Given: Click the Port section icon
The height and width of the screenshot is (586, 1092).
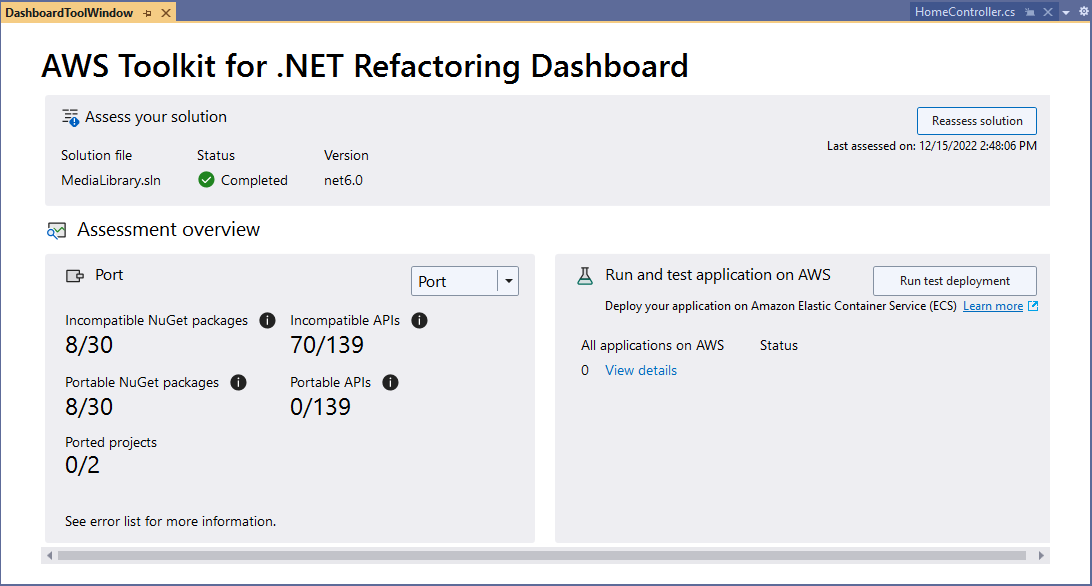Looking at the screenshot, I should [x=75, y=276].
